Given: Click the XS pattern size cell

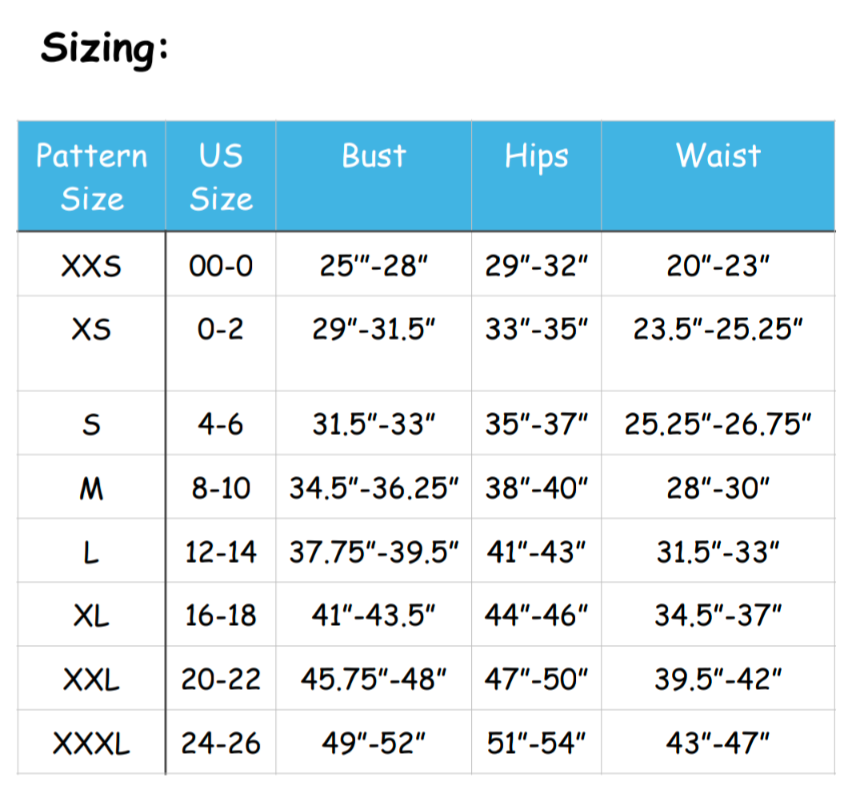Looking at the screenshot, I should coord(91,329).
